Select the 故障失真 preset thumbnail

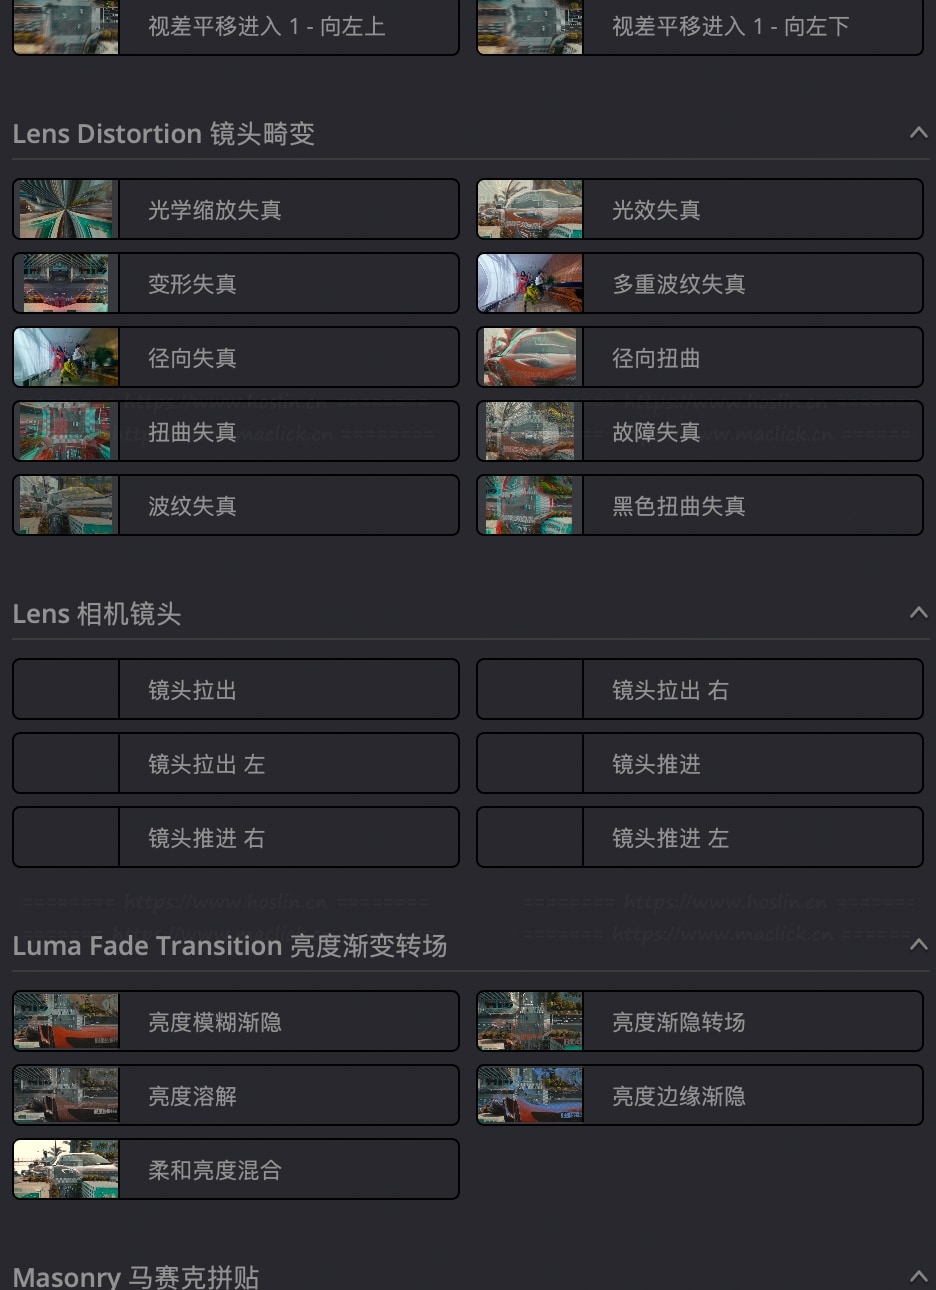(x=530, y=431)
